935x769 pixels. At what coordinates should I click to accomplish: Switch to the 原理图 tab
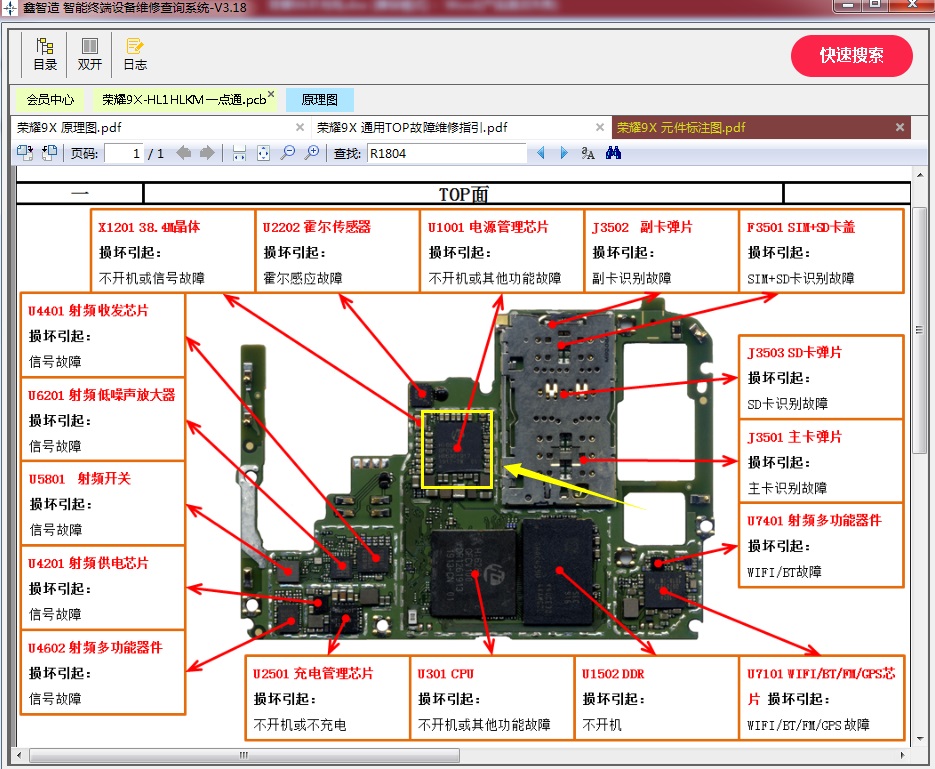(320, 100)
